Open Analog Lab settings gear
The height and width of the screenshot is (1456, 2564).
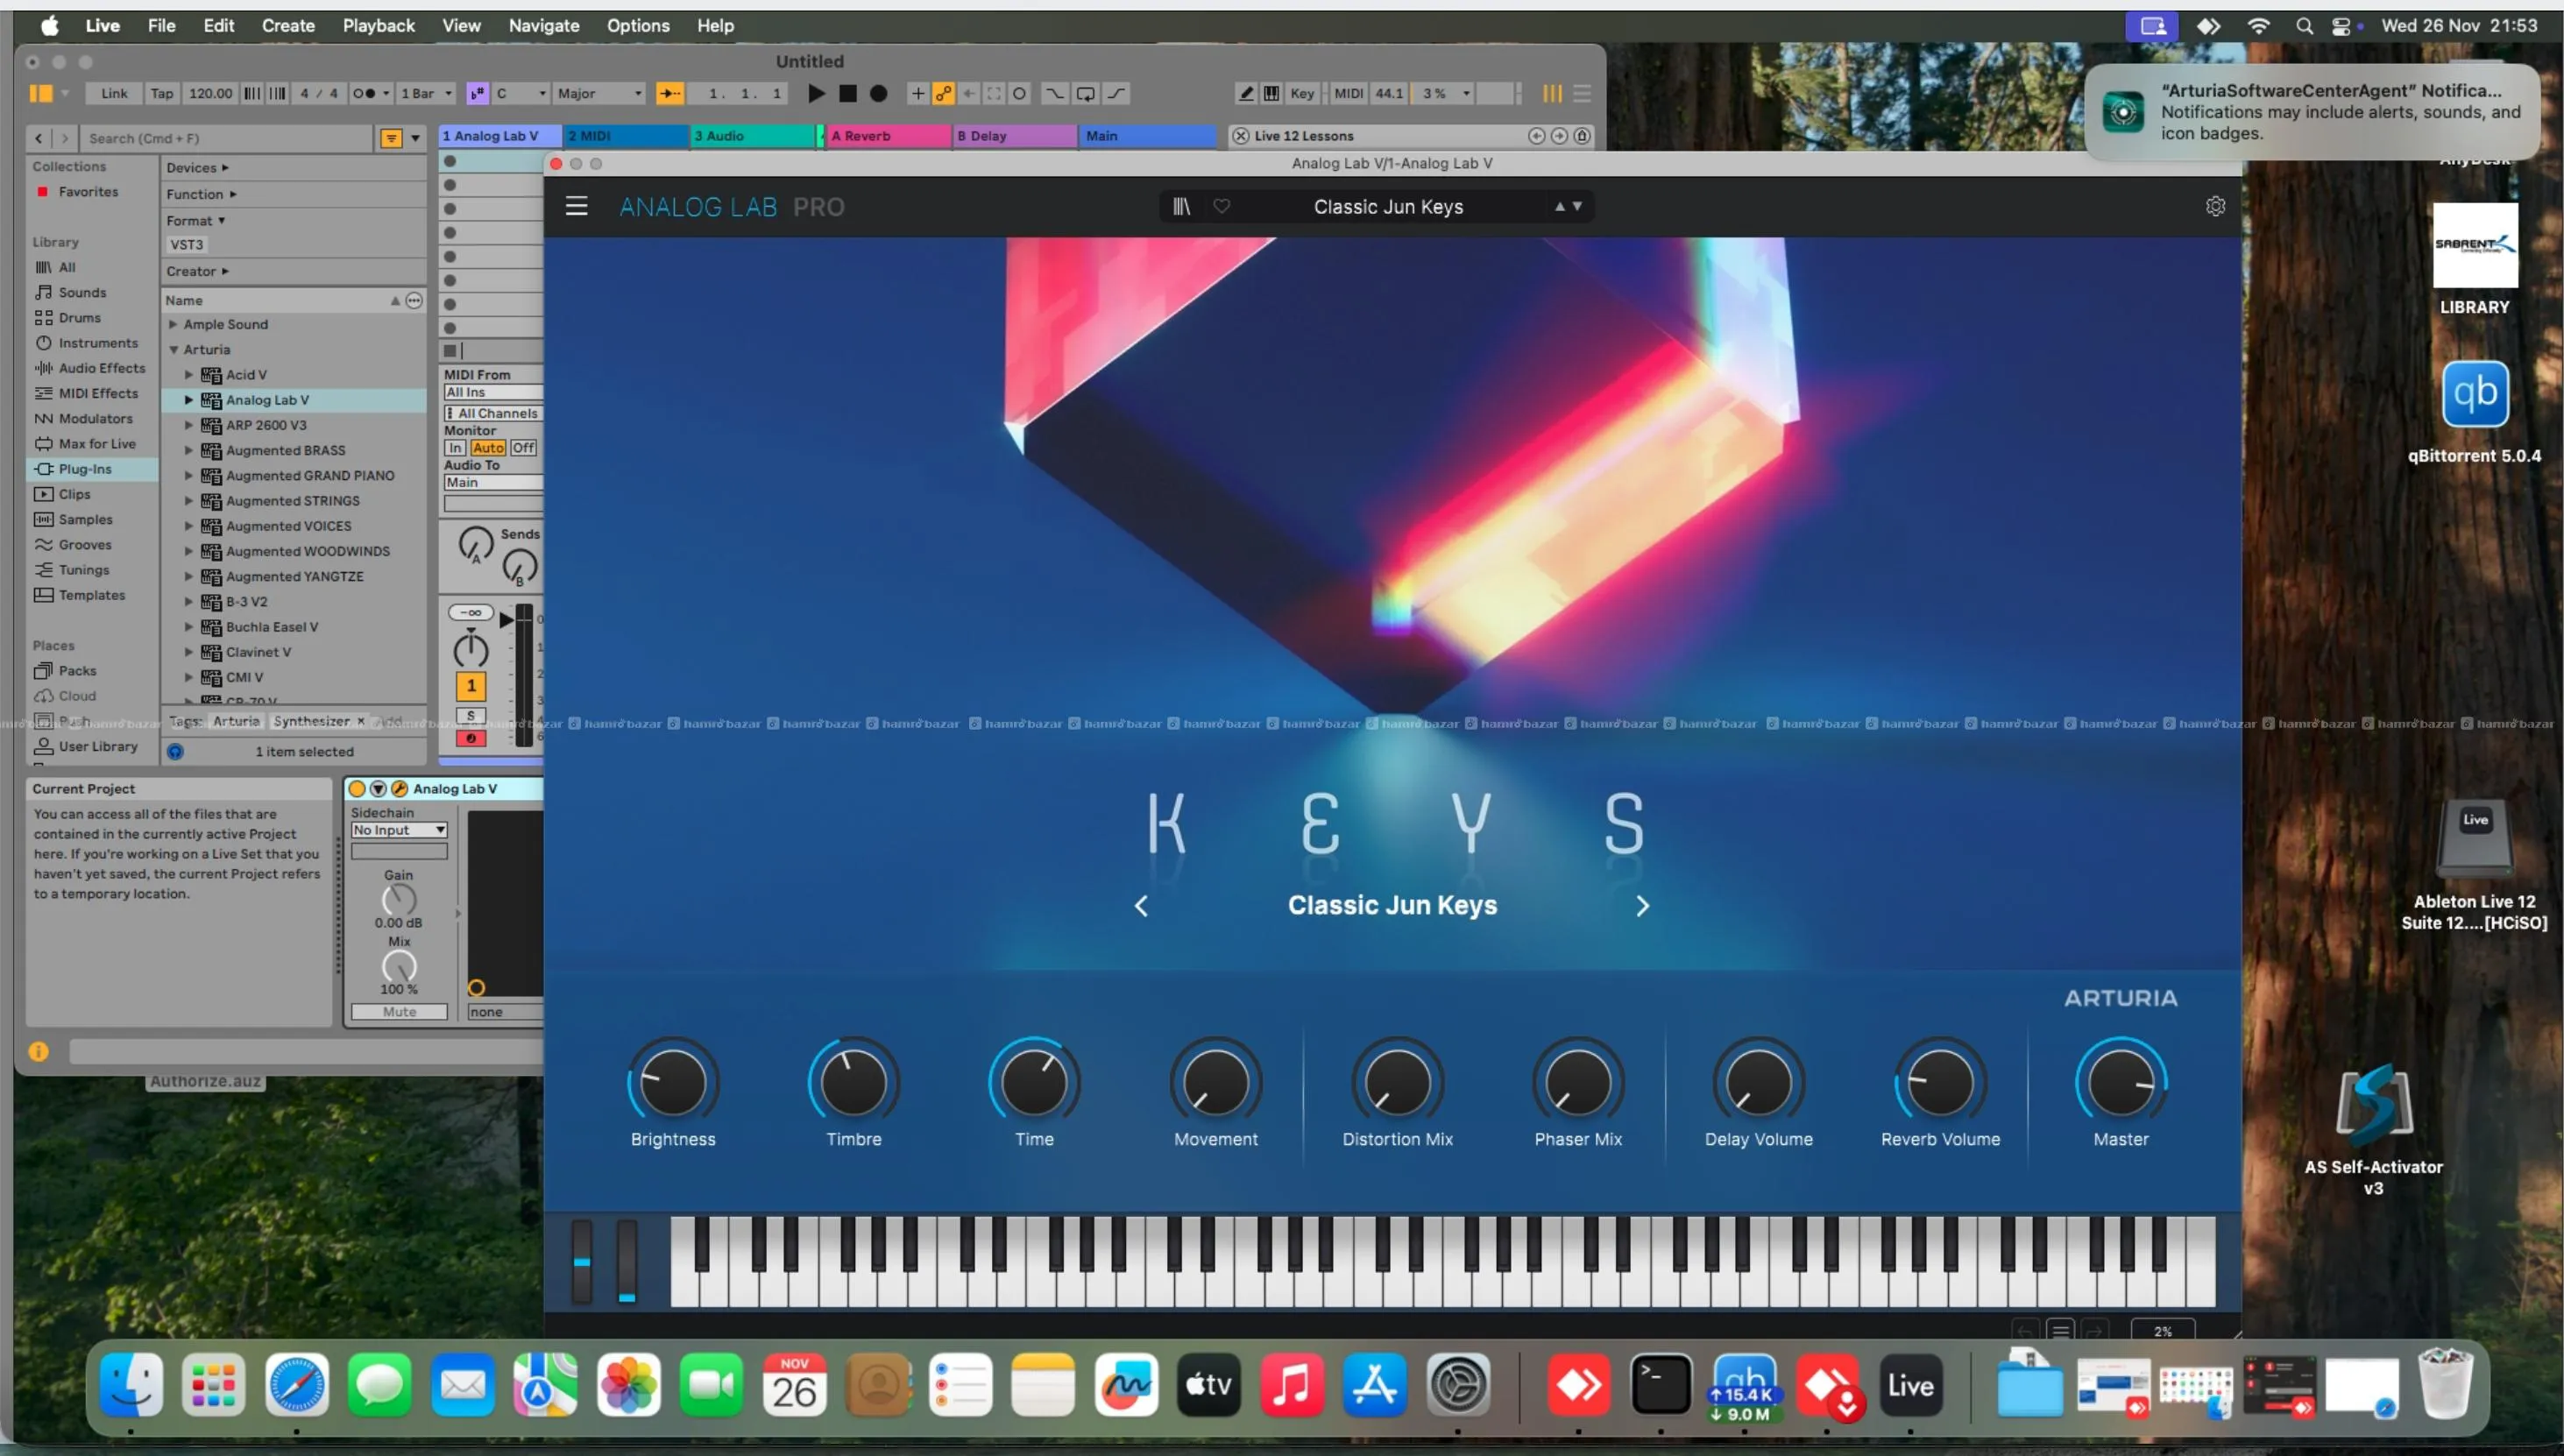(2215, 206)
